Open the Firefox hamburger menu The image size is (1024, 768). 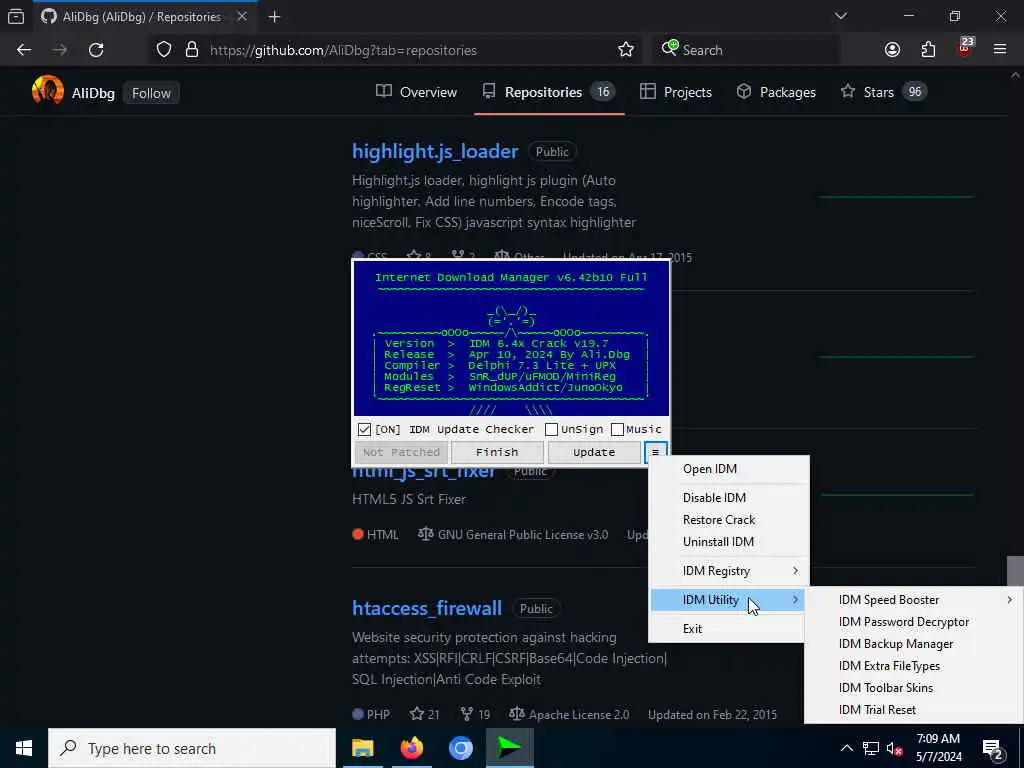pos(1000,50)
